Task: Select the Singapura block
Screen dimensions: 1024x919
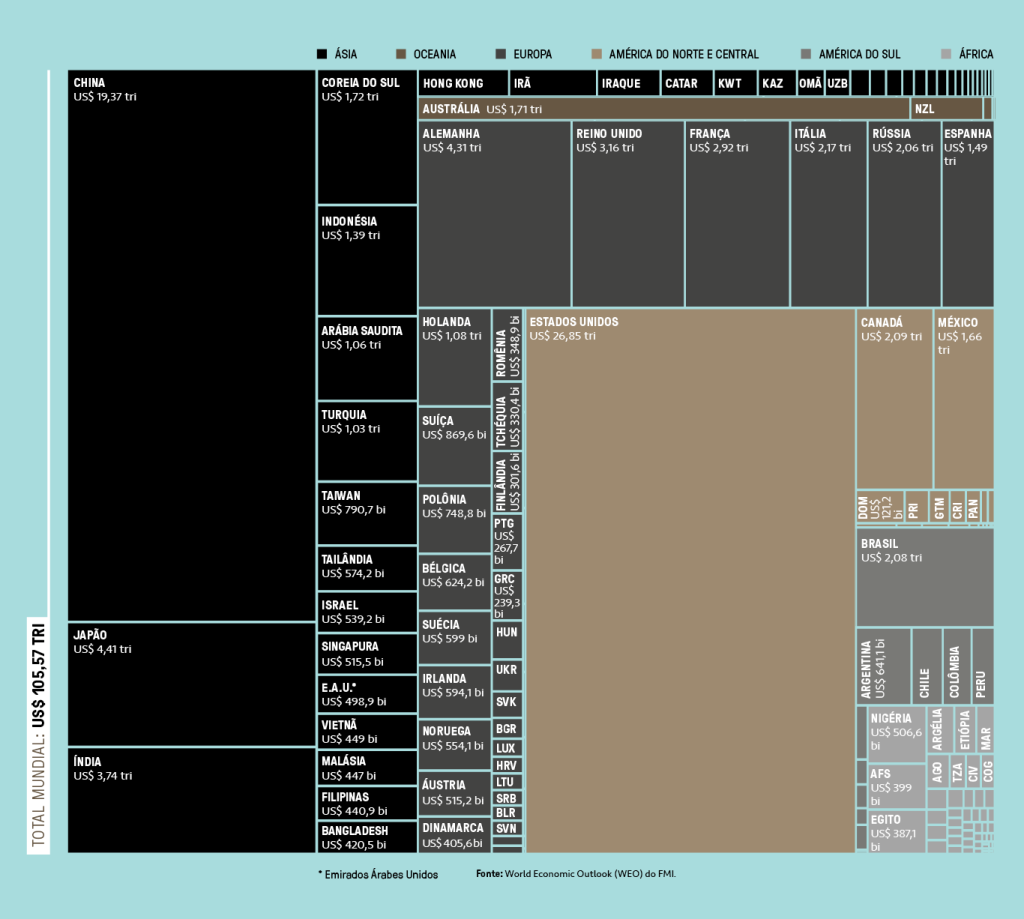Action: coord(367,653)
